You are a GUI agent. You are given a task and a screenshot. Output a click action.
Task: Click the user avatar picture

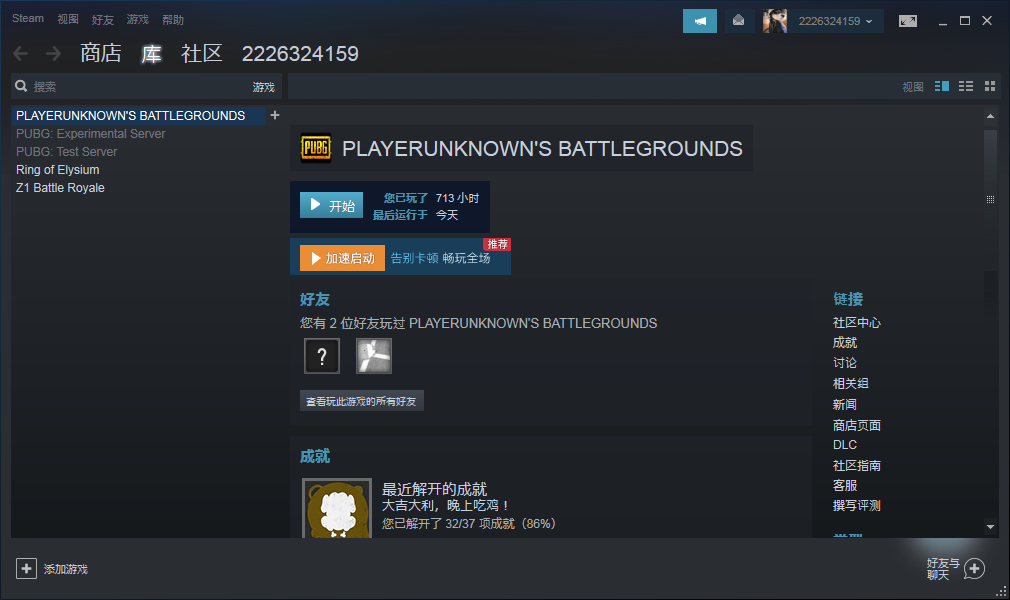coord(775,21)
